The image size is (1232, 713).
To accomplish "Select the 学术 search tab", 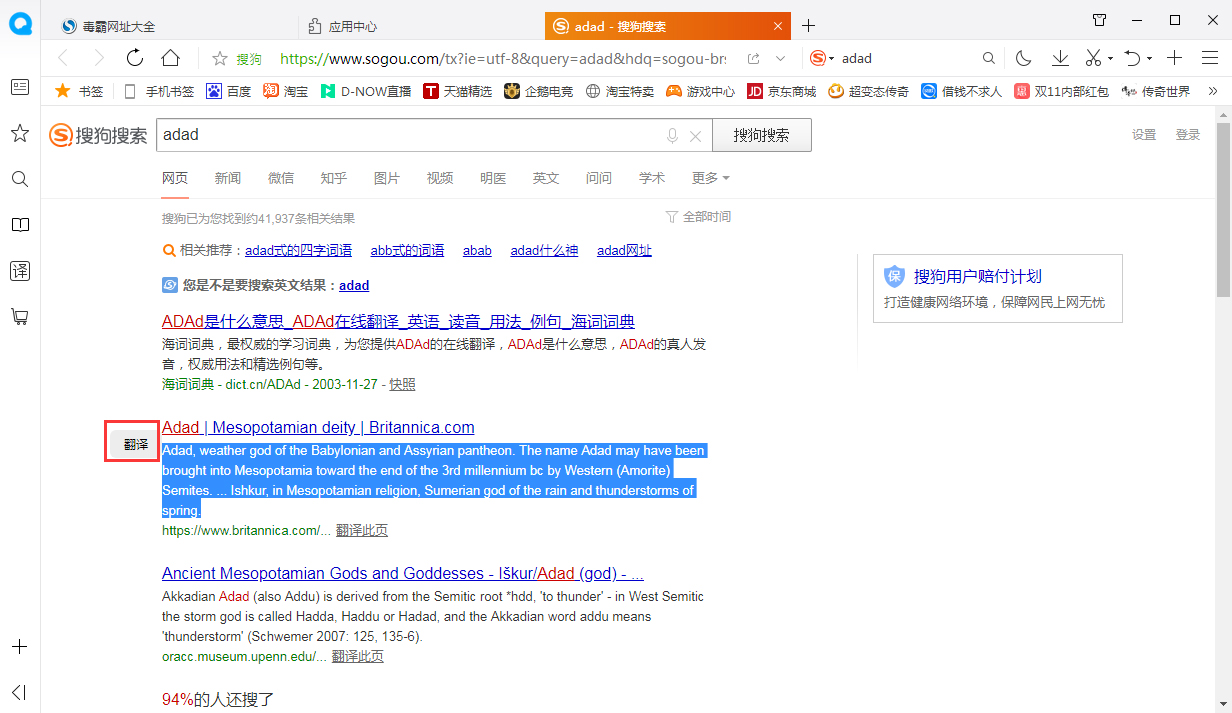I will [652, 178].
